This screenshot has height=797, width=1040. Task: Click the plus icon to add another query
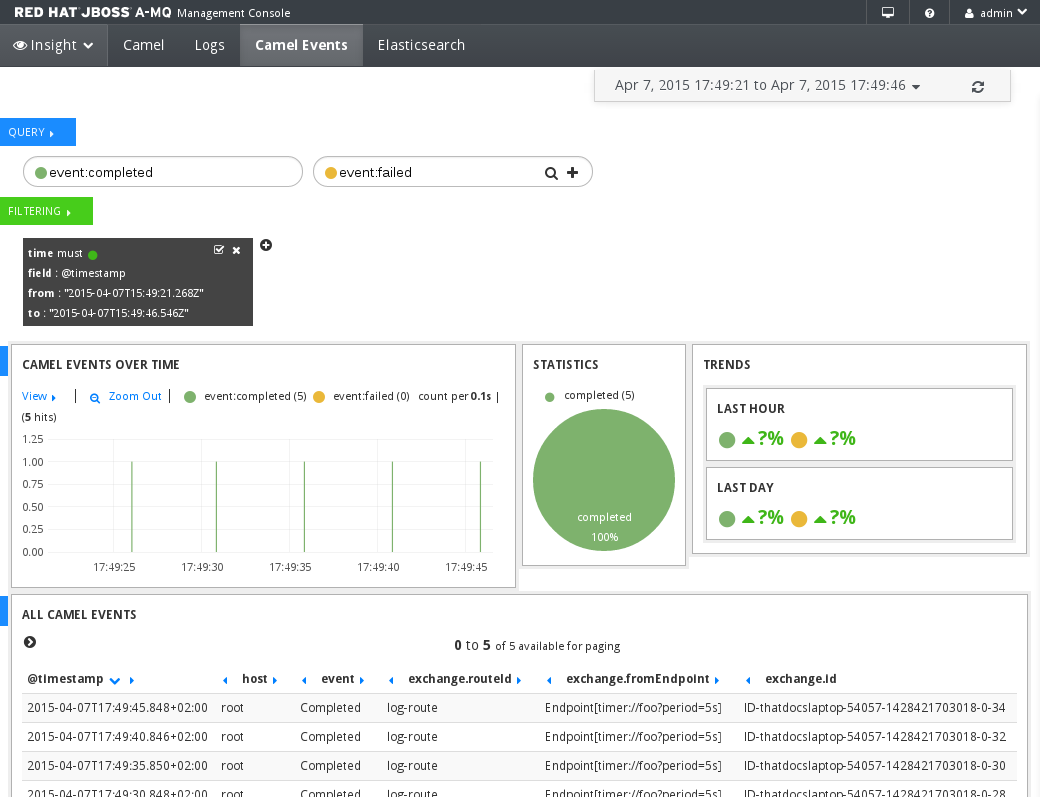(572, 171)
